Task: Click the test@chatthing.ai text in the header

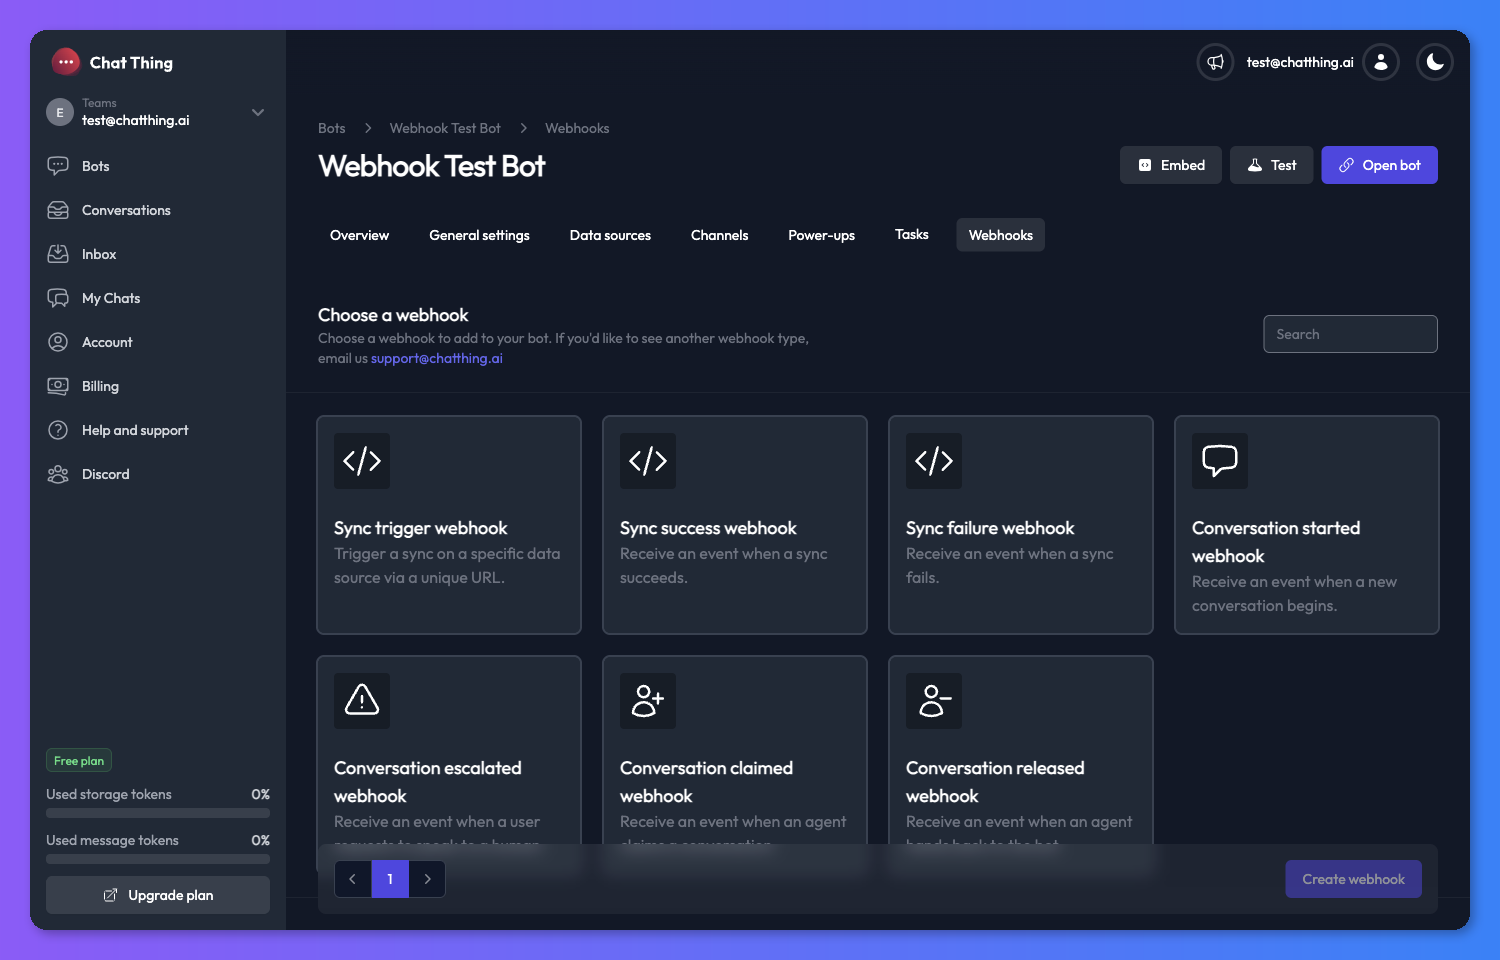Action: [x=1300, y=62]
